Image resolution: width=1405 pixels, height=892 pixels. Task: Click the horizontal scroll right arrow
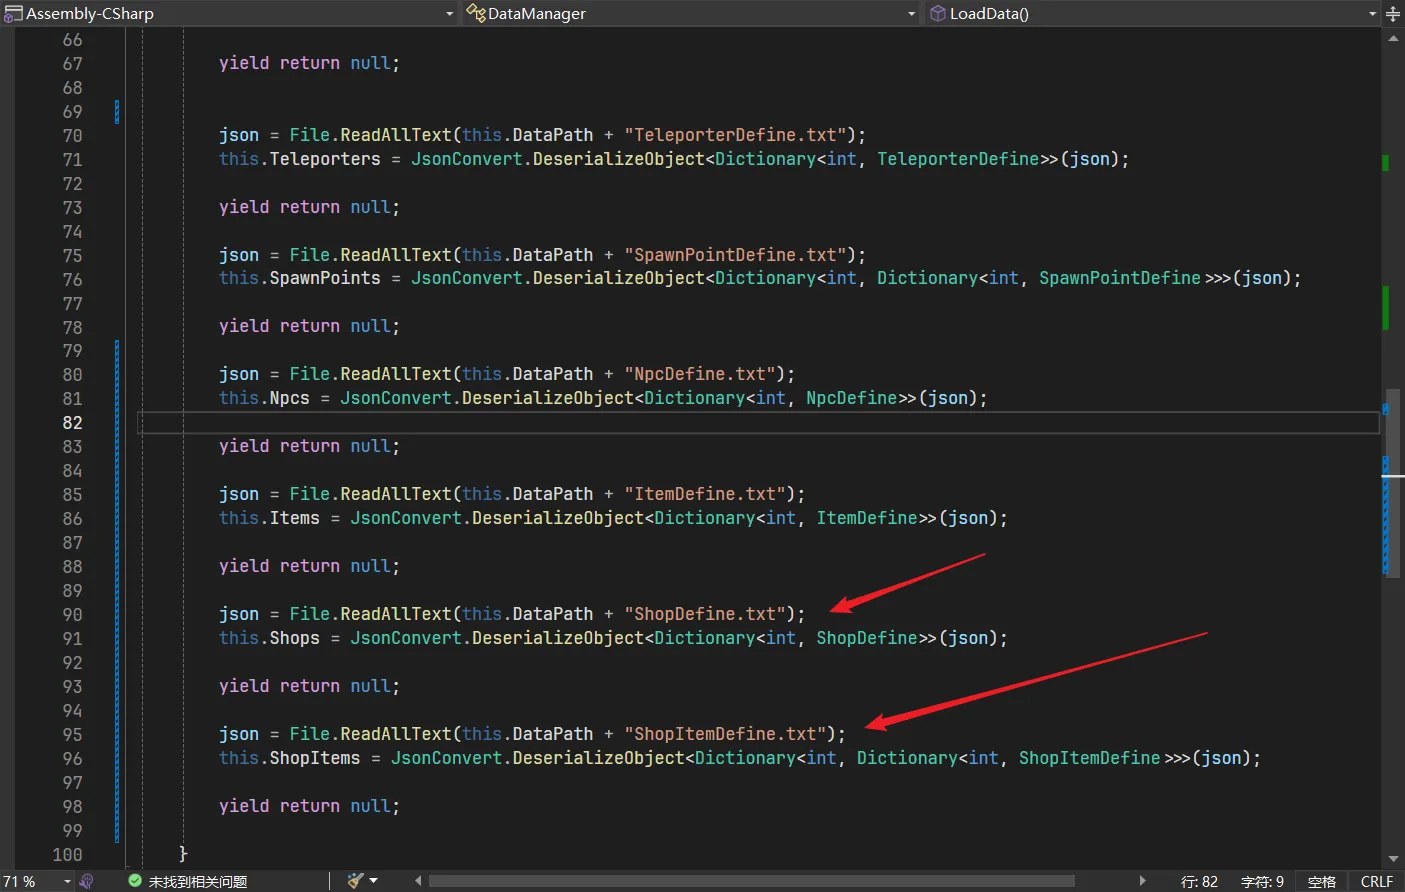coord(1143,881)
